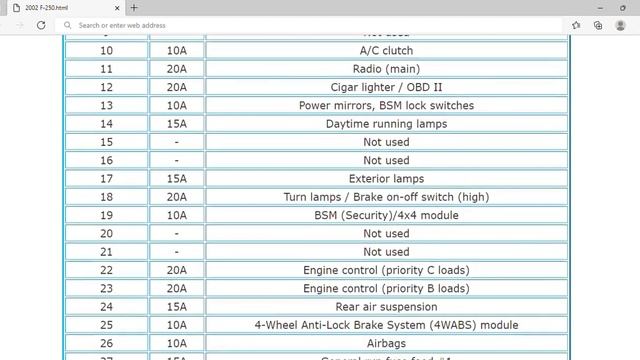Image resolution: width=640 pixels, height=360 pixels.
Task: Select the "Airbags" cell
Action: pyautogui.click(x=387, y=343)
